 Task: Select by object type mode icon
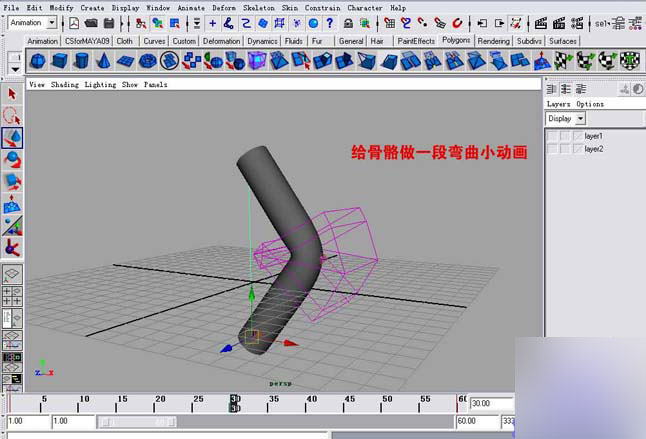[158, 23]
